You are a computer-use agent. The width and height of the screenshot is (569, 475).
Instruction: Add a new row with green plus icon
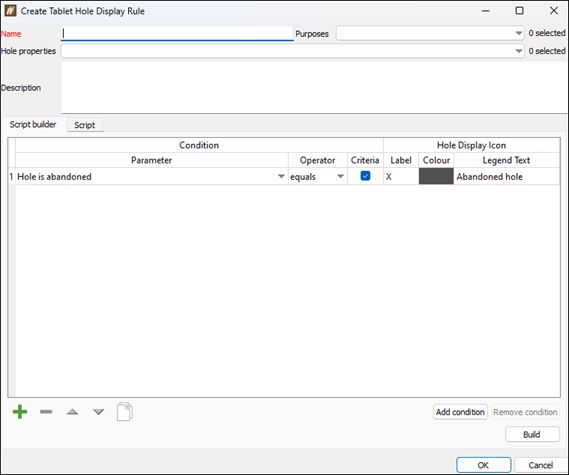(20, 412)
